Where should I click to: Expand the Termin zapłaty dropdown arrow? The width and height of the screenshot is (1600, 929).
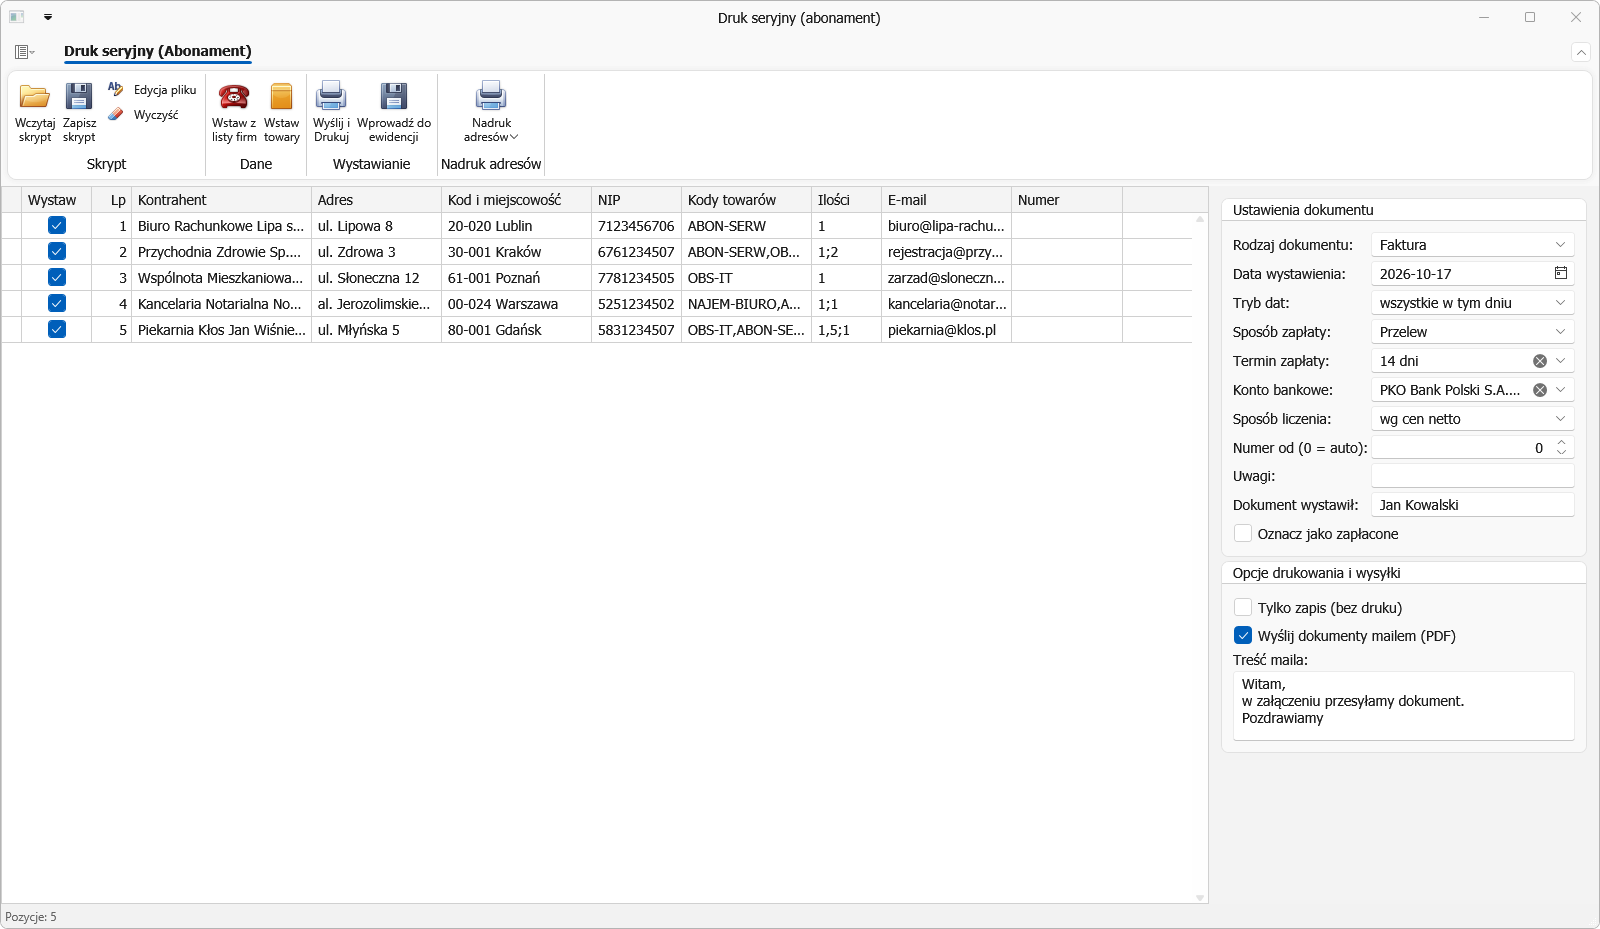click(1560, 361)
